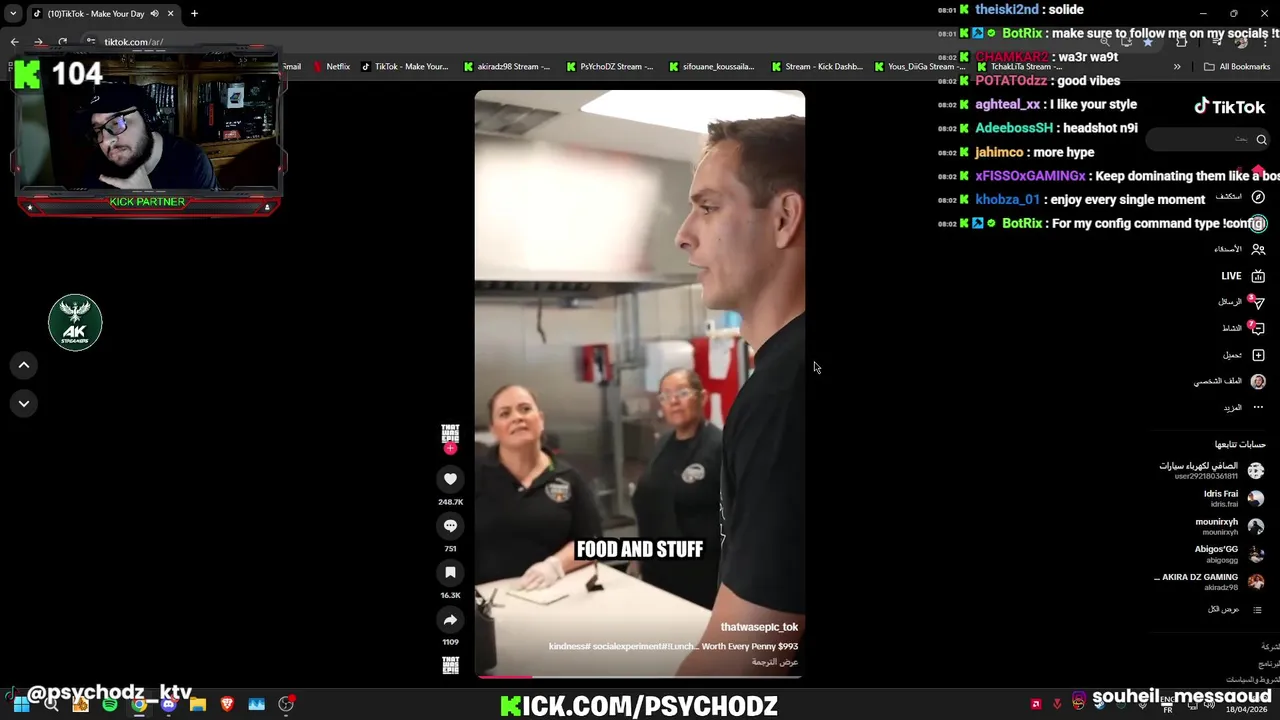Open Activity notifications icon in sidebar
The width and height of the screenshot is (1280, 720).
point(1258,328)
